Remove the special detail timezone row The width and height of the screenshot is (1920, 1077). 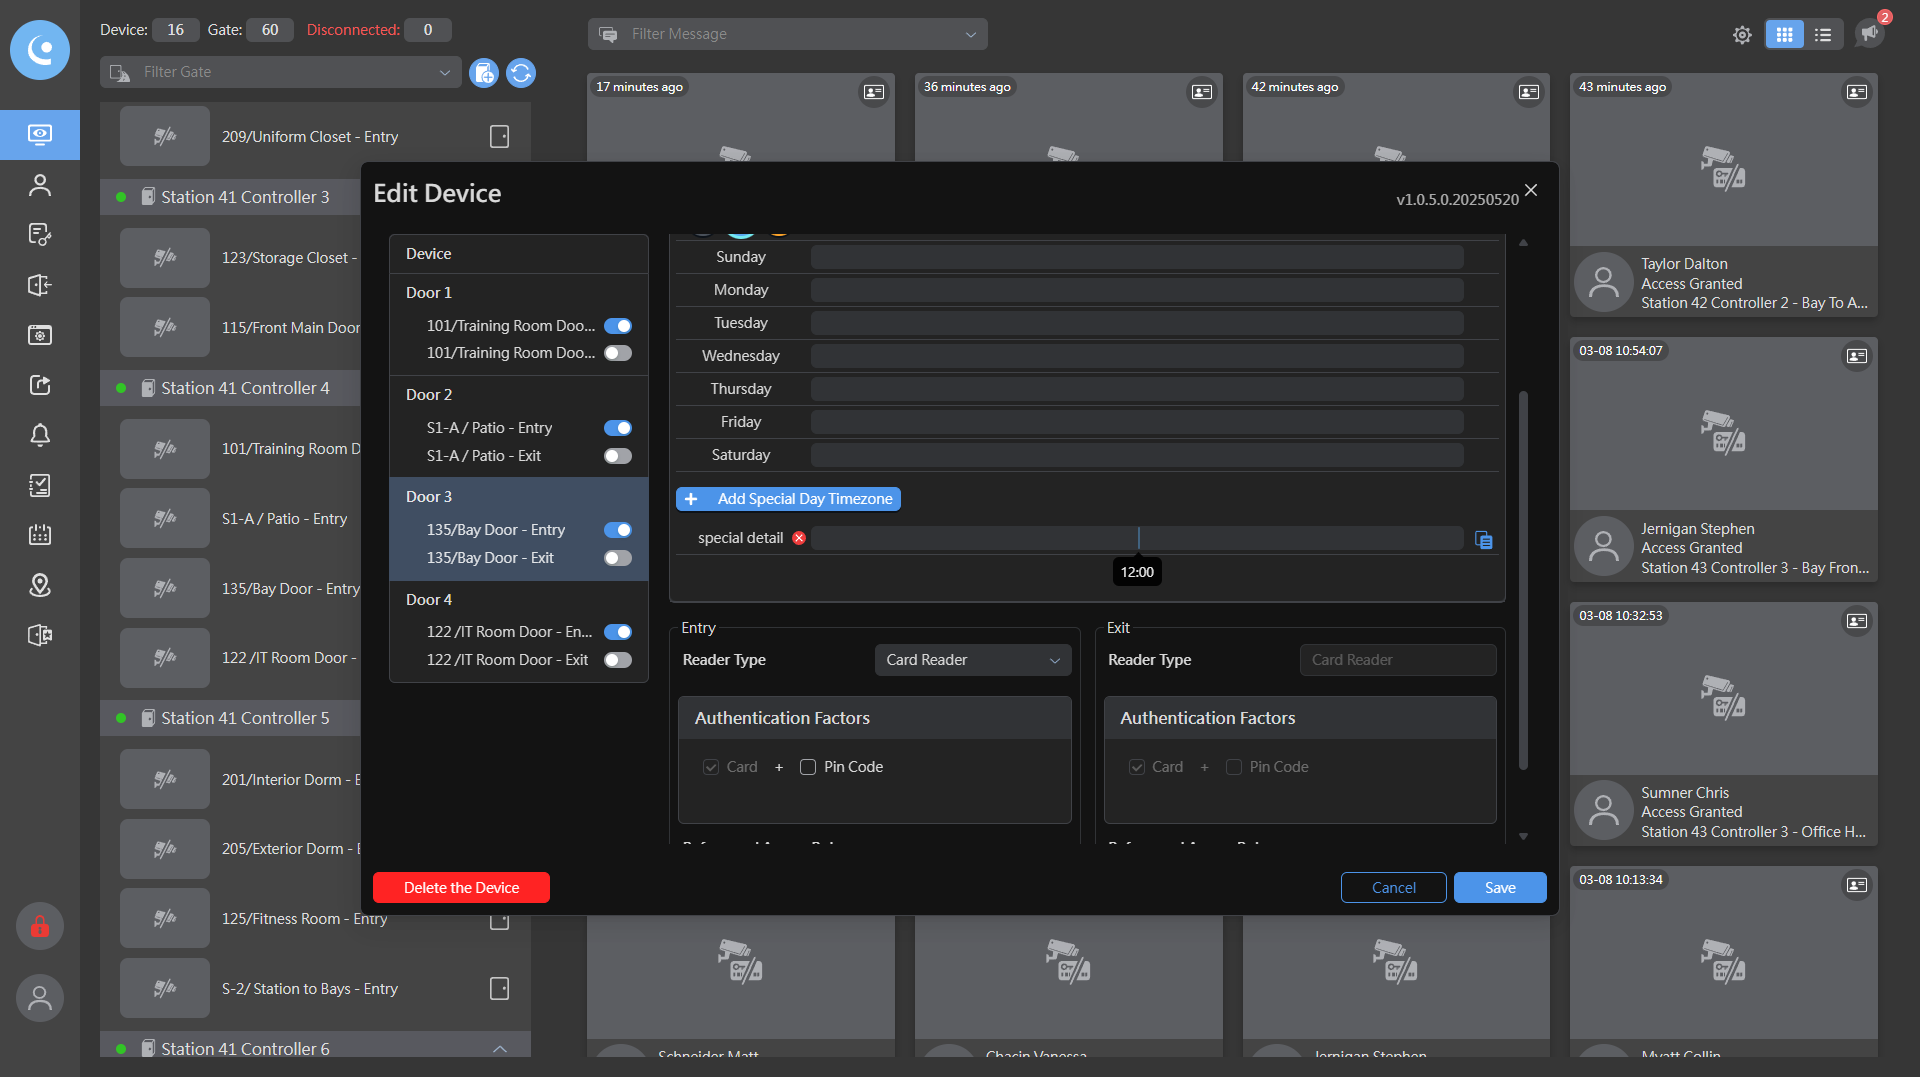pos(799,538)
